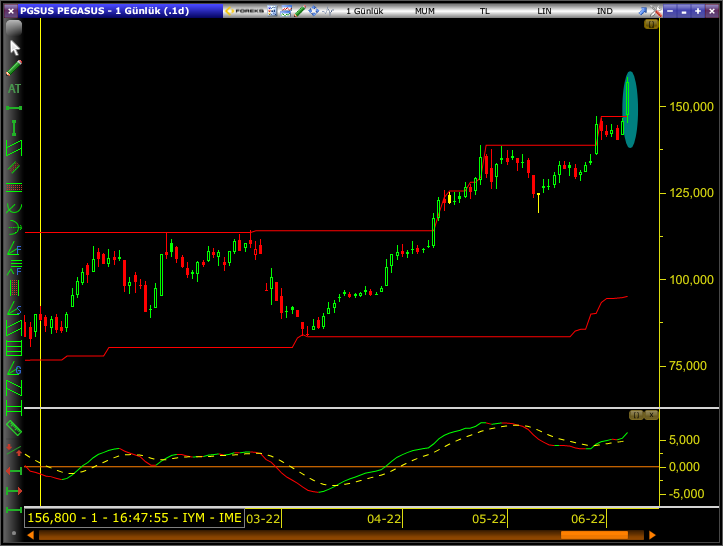Select the angle S fan tool
The height and width of the screenshot is (546, 723).
pyautogui.click(x=14, y=309)
